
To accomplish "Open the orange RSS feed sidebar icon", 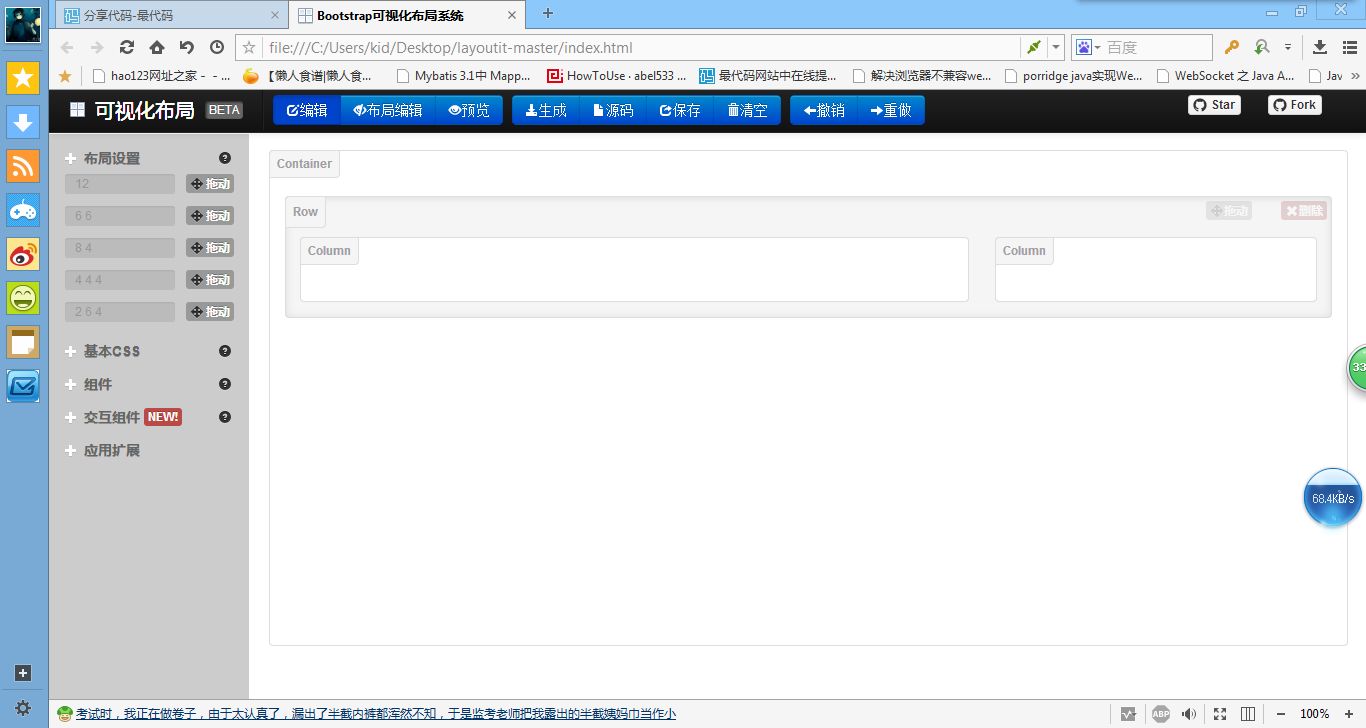I will pyautogui.click(x=23, y=166).
